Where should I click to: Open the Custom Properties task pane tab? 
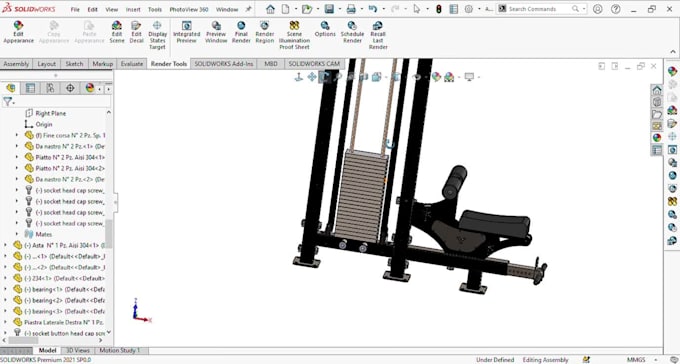click(657, 150)
